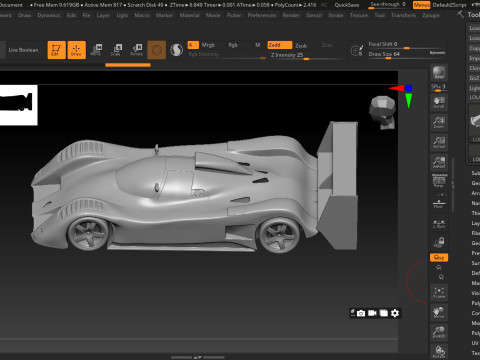Adjust the Z Intensity slider

(307, 55)
